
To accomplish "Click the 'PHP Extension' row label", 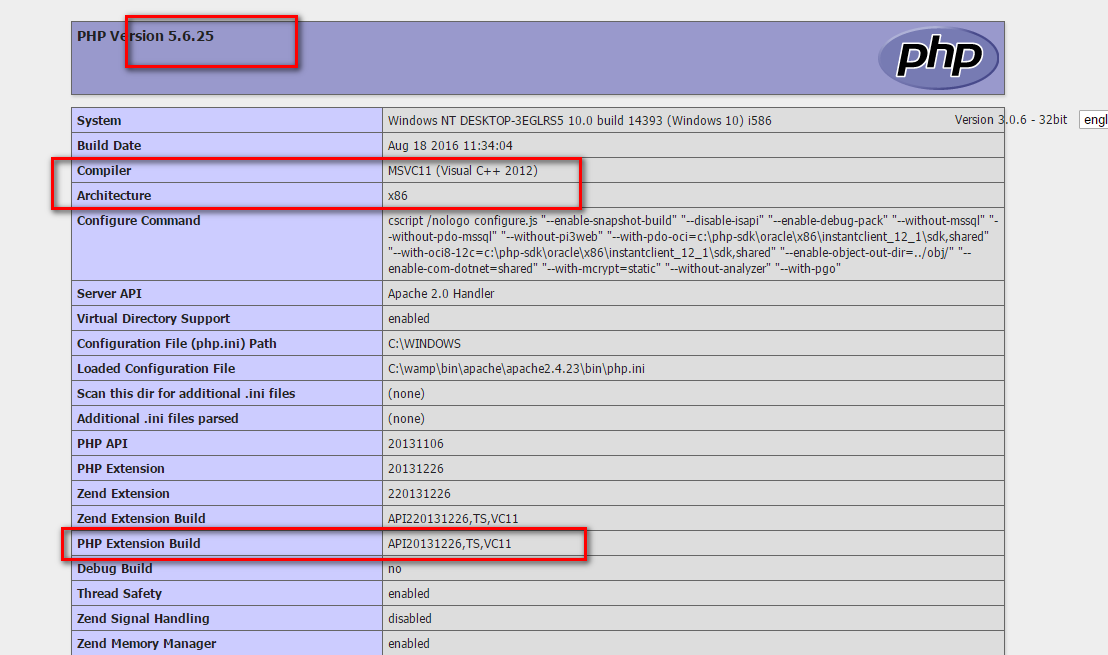I will 121,468.
